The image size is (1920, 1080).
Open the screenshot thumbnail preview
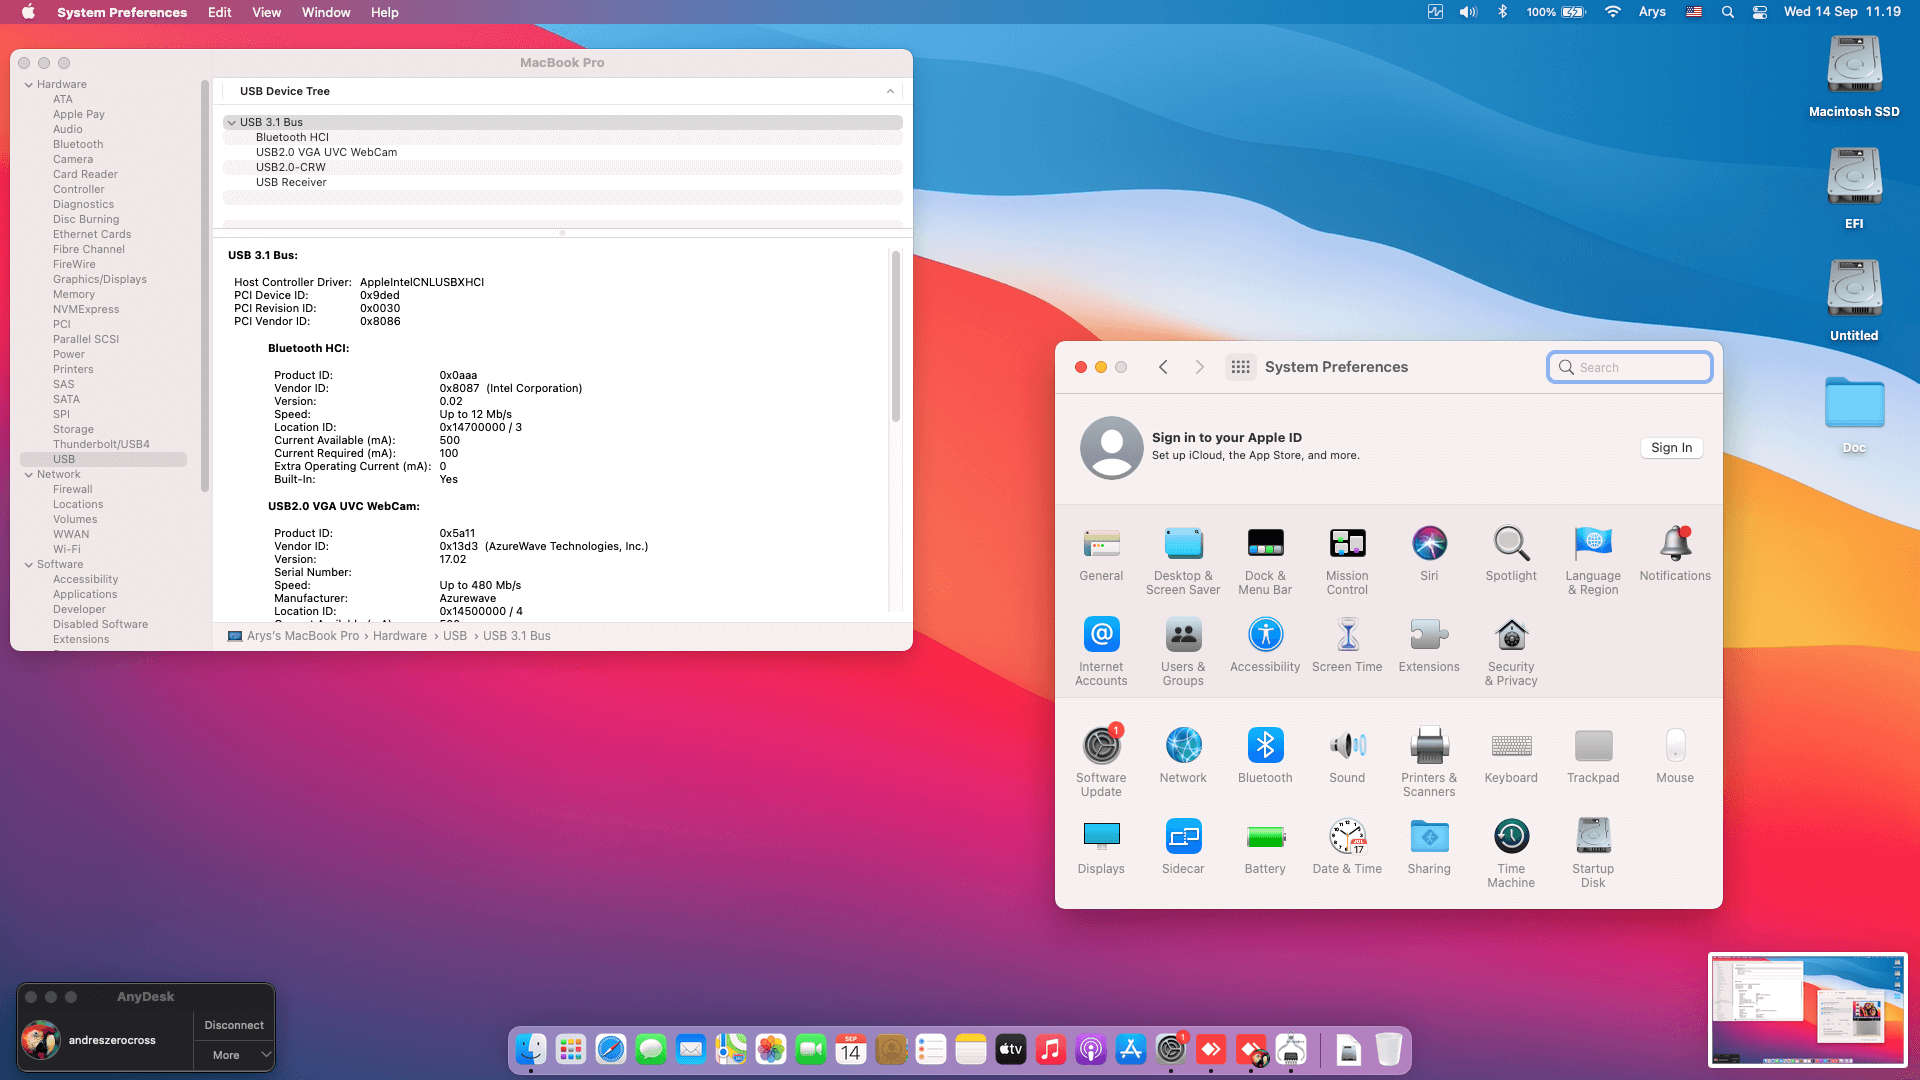click(1808, 1010)
